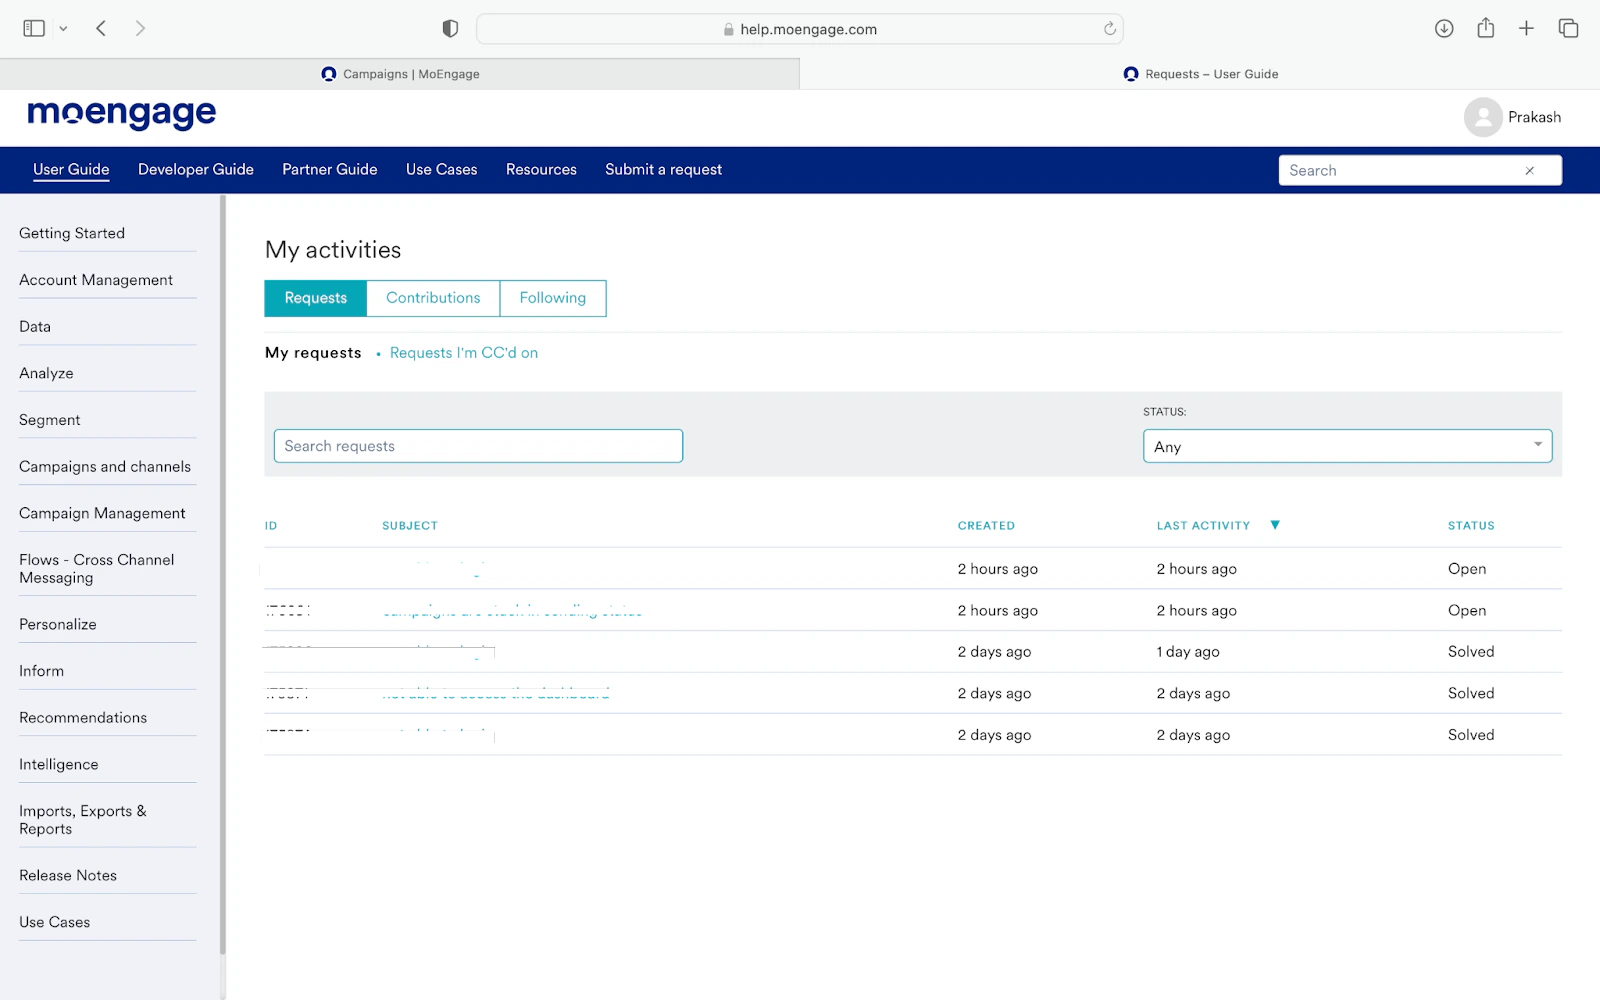Open Flows - Cross Channel Messaging
The width and height of the screenshot is (1600, 1000).
point(97,569)
